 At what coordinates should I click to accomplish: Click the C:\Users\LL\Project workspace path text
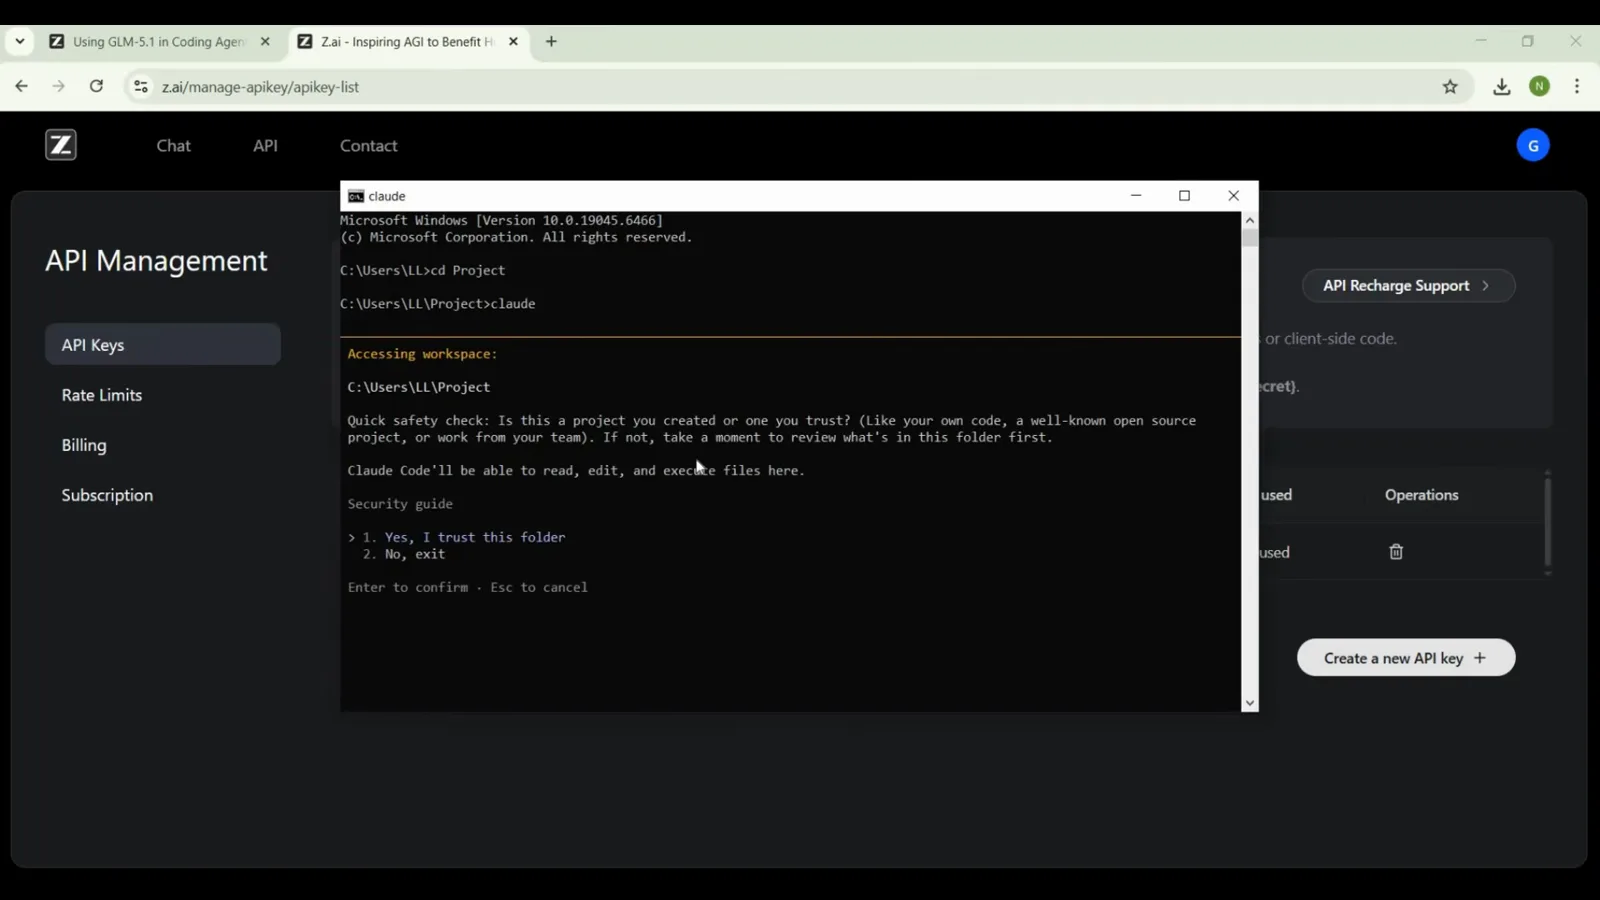pyautogui.click(x=419, y=387)
